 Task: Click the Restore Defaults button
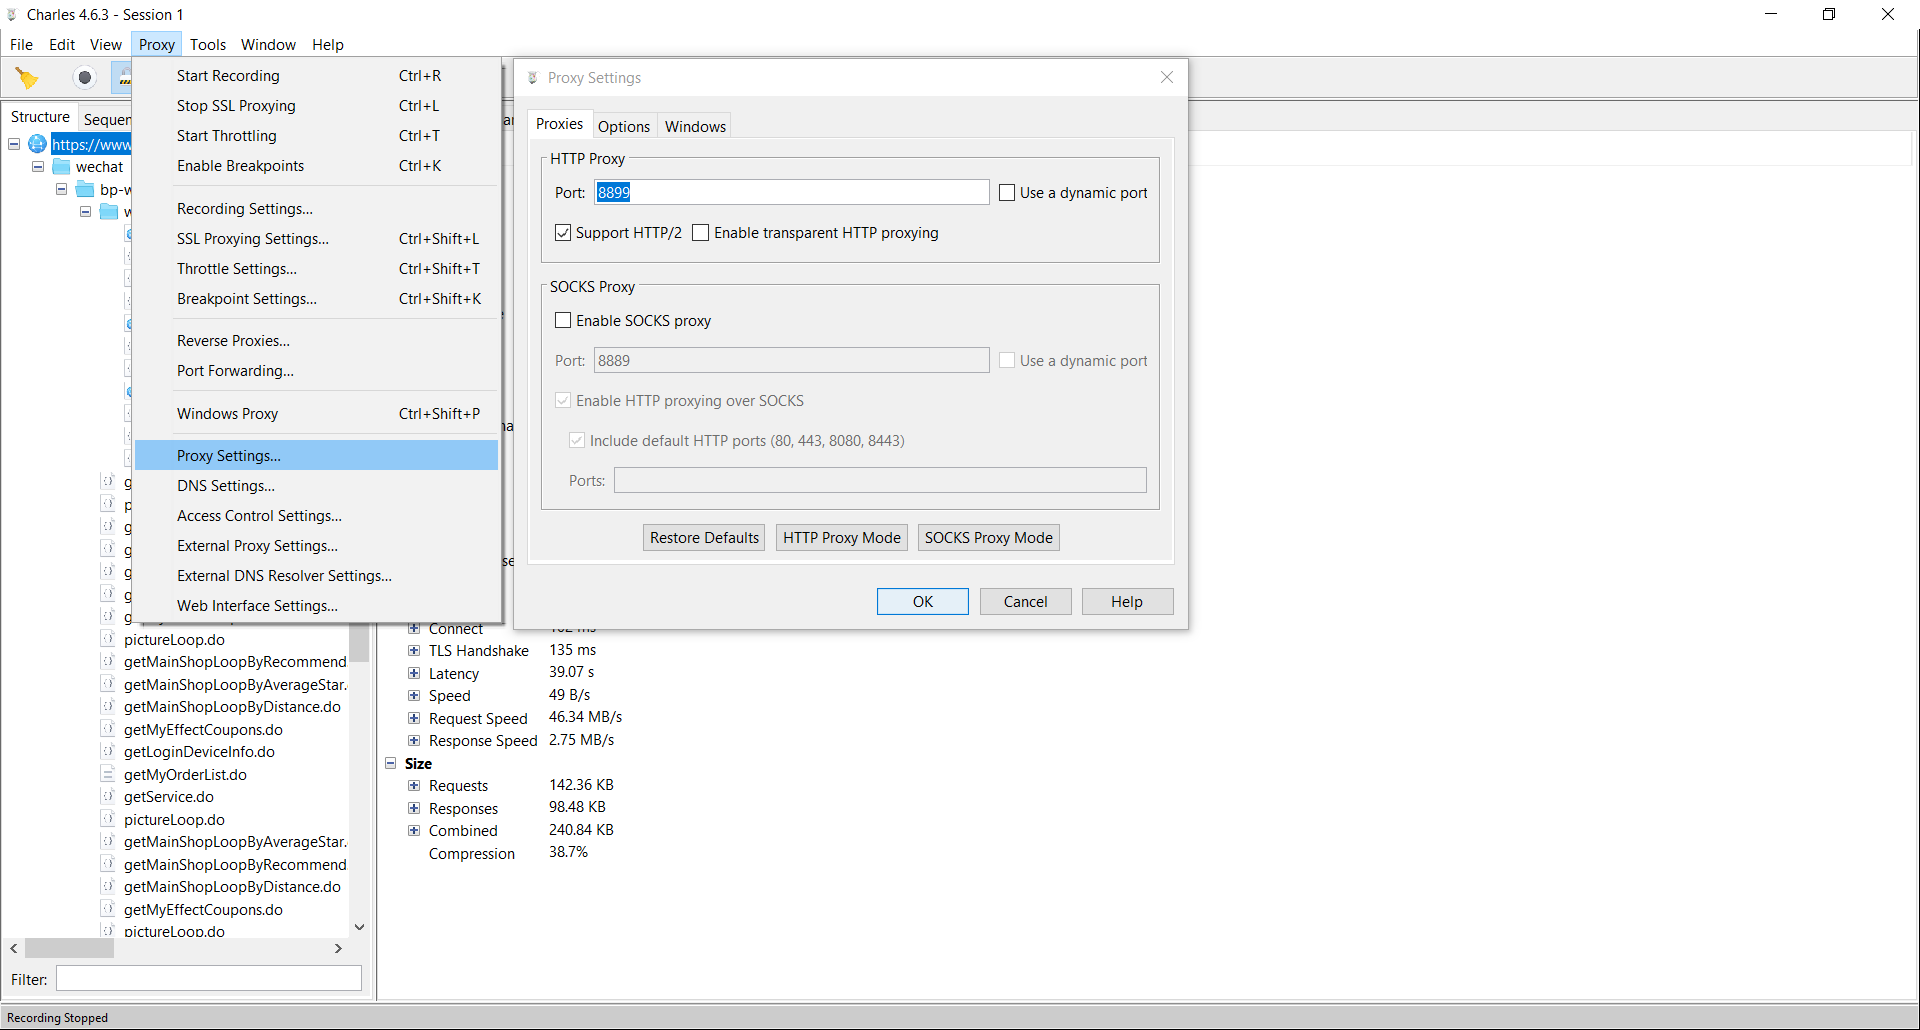[704, 538]
